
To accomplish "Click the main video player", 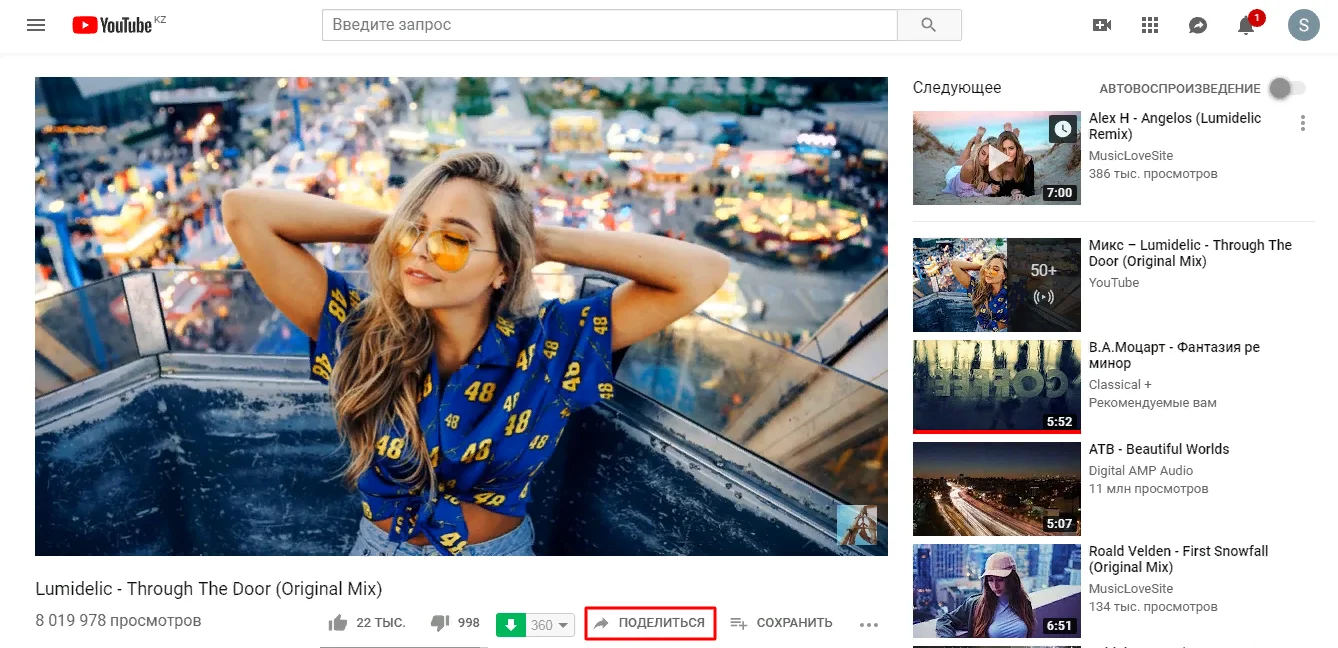I will [461, 316].
